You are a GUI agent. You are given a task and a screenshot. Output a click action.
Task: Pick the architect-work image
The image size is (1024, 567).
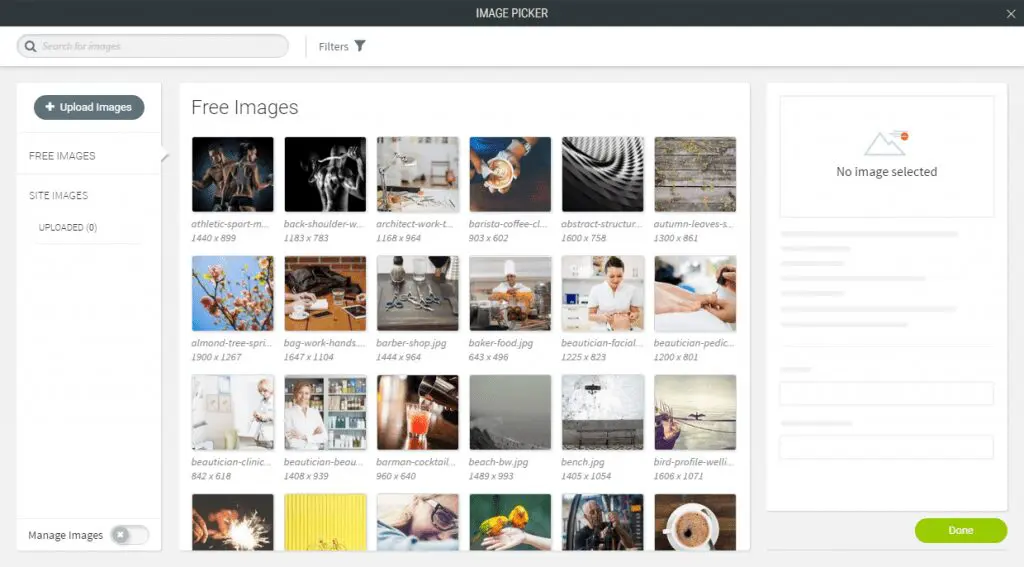[418, 174]
